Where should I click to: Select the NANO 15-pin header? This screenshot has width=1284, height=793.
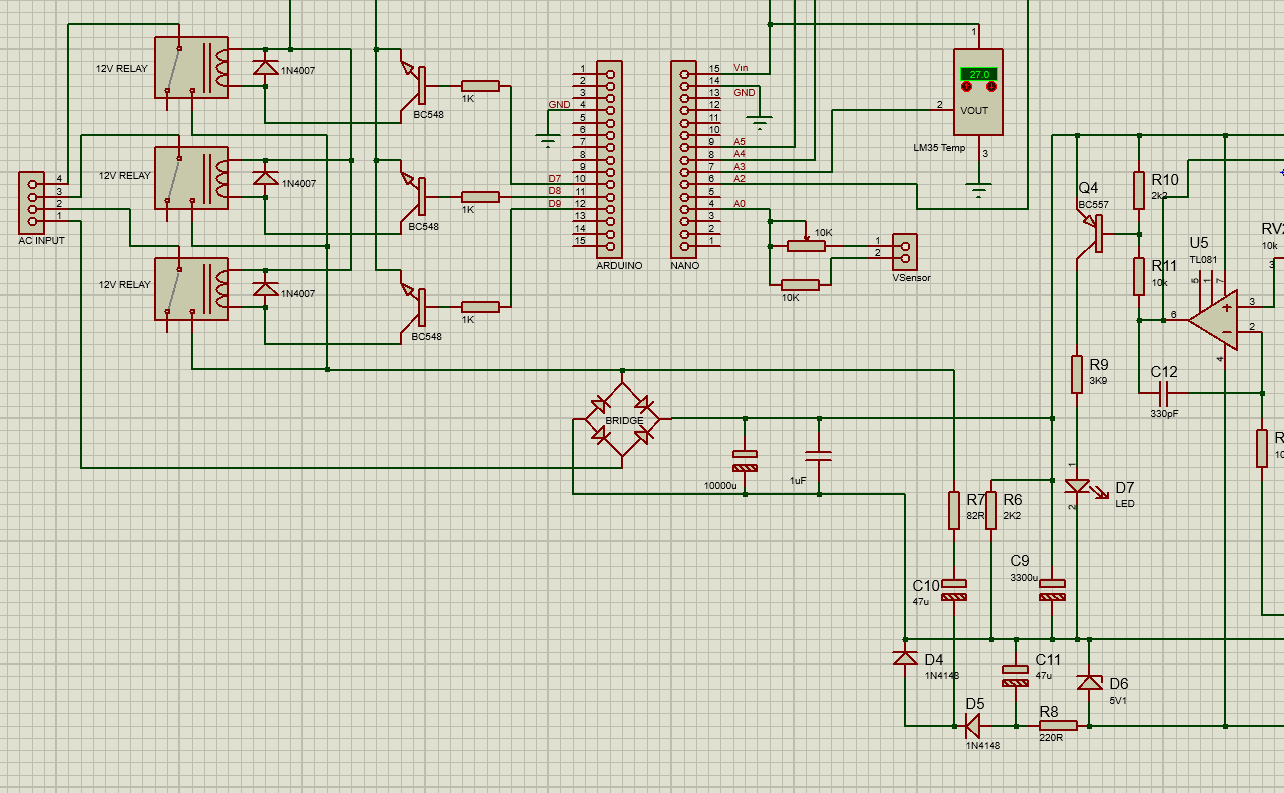coord(684,160)
